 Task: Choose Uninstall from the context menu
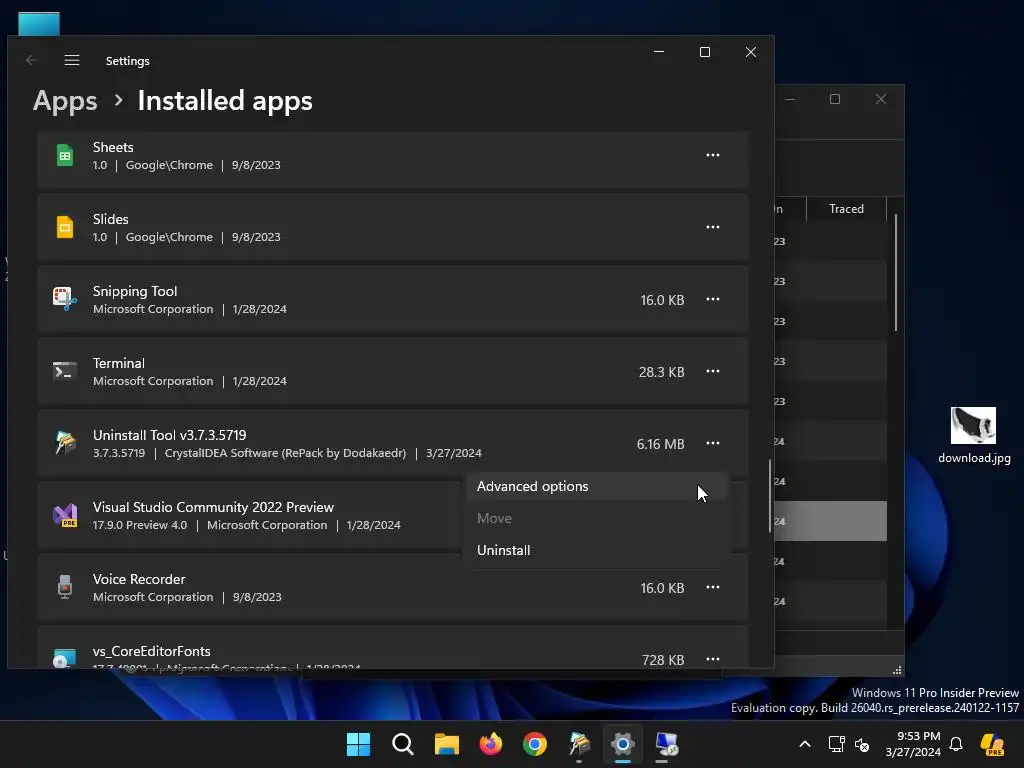point(597,551)
